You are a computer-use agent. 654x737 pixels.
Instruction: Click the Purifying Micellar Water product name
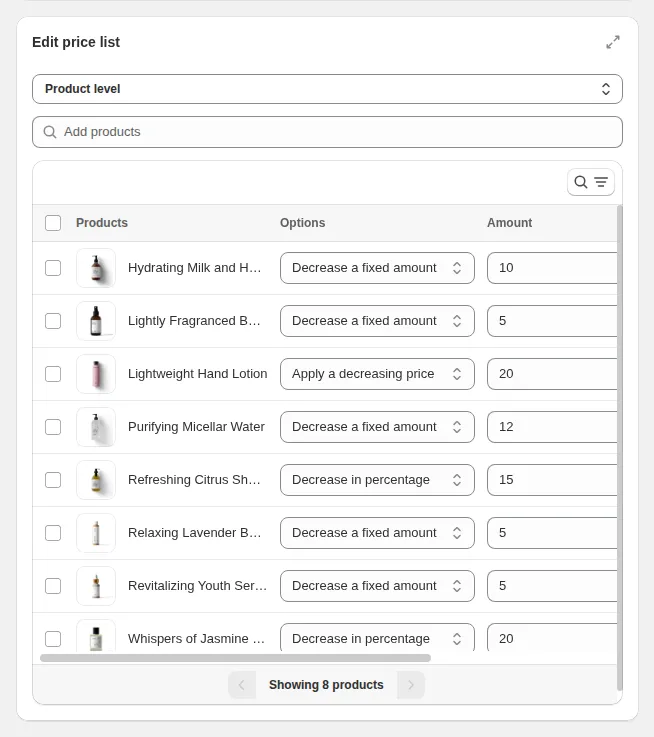tap(196, 427)
